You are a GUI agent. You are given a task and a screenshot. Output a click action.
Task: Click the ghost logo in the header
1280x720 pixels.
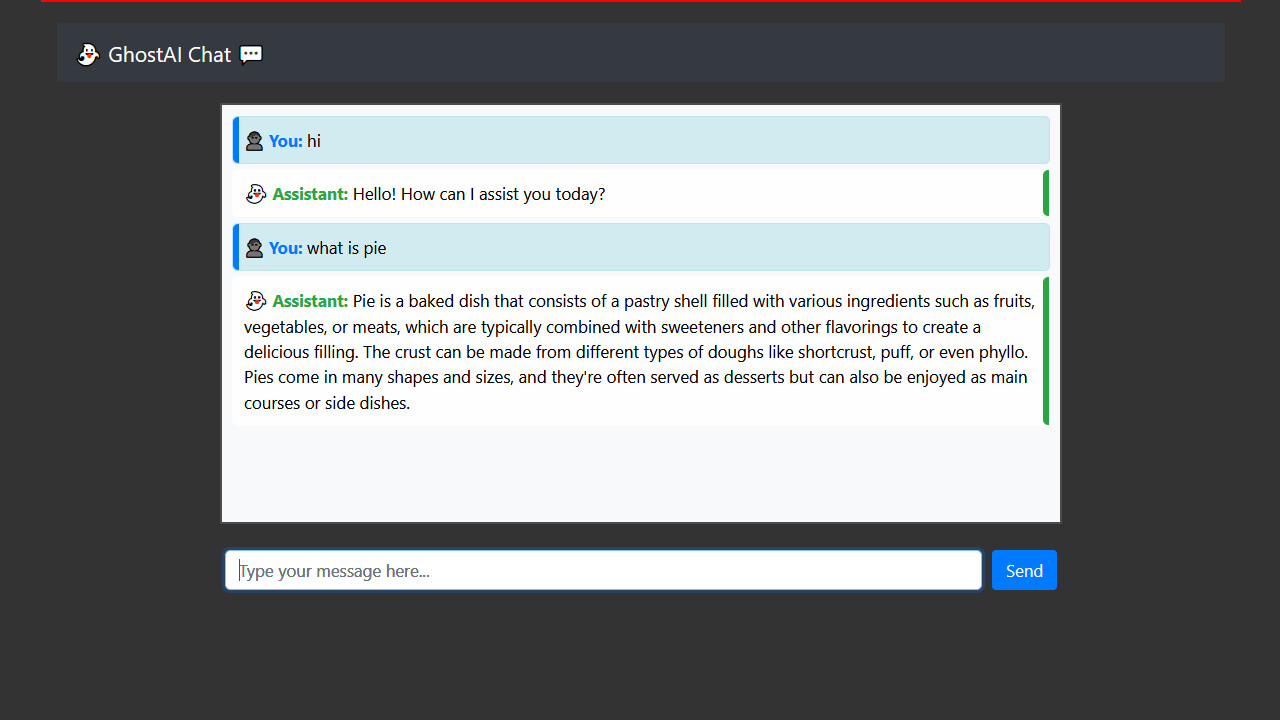88,55
